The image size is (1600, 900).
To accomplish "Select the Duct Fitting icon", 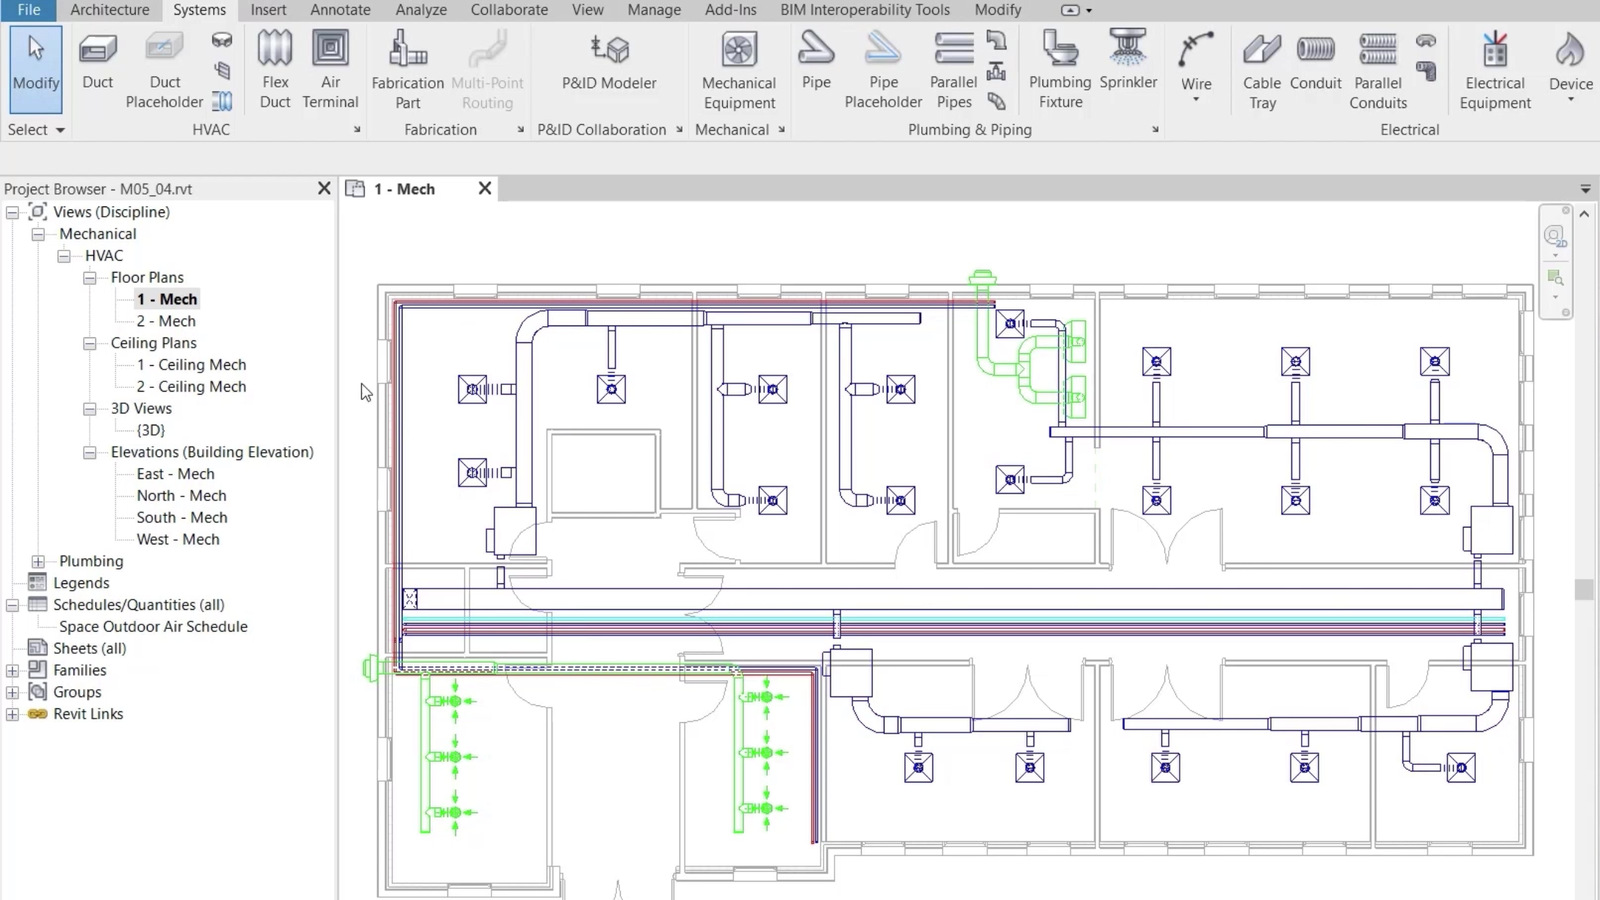I will [x=222, y=41].
